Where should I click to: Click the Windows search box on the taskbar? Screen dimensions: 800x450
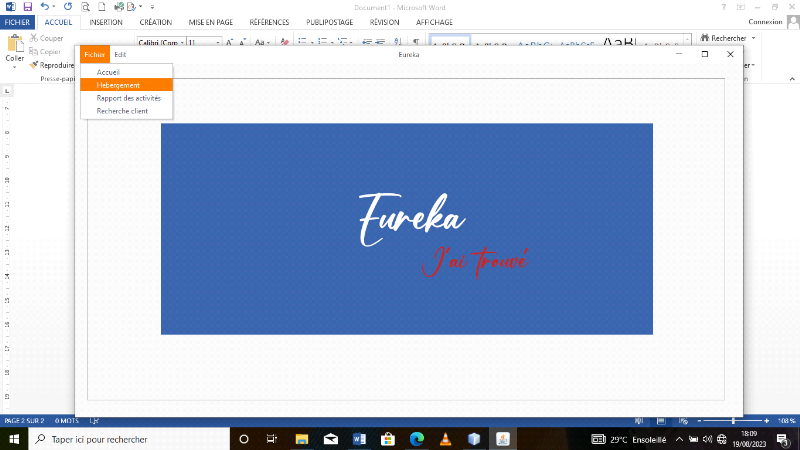click(129, 439)
